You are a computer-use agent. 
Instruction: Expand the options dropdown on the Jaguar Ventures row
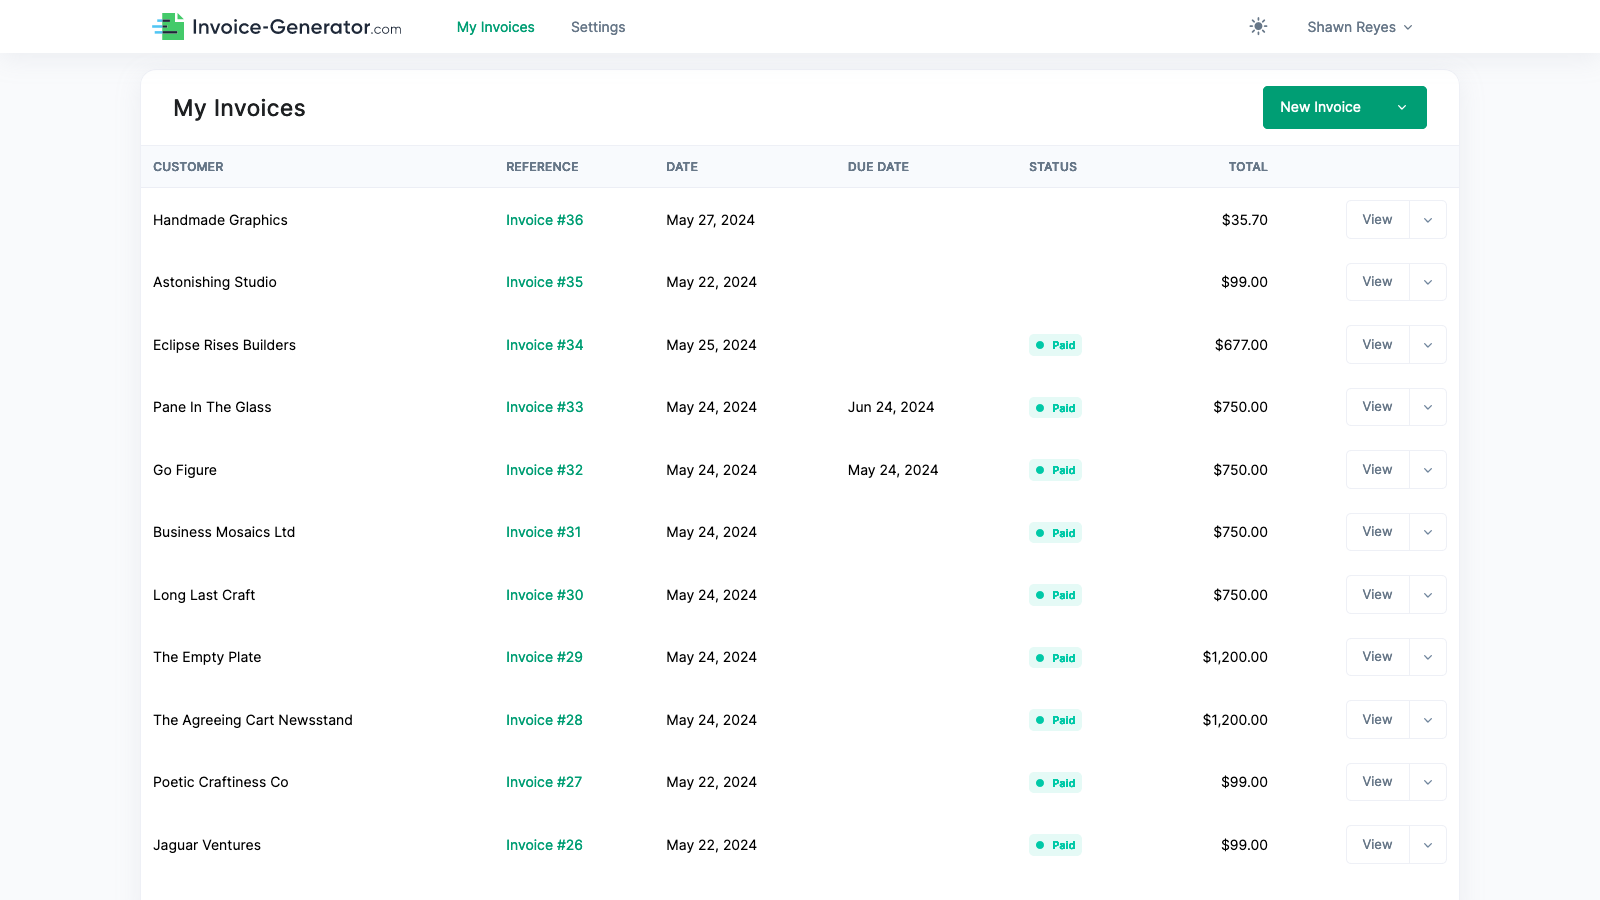click(1428, 844)
